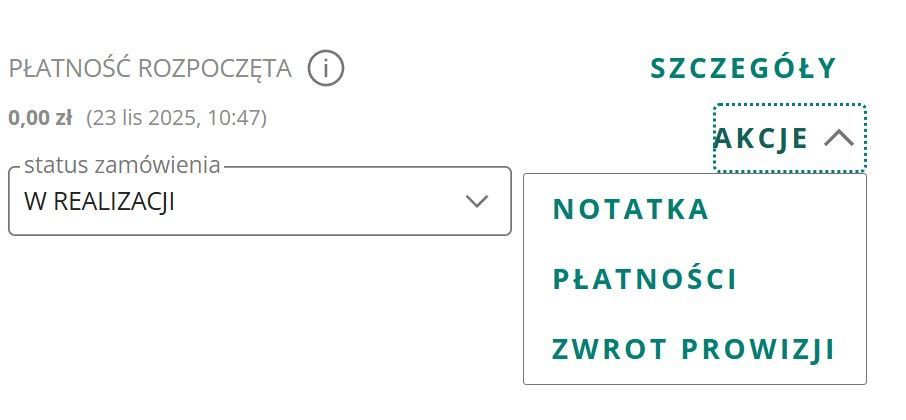The width and height of the screenshot is (906, 420).
Task: Add a note via NOTATKA option
Action: (x=631, y=209)
